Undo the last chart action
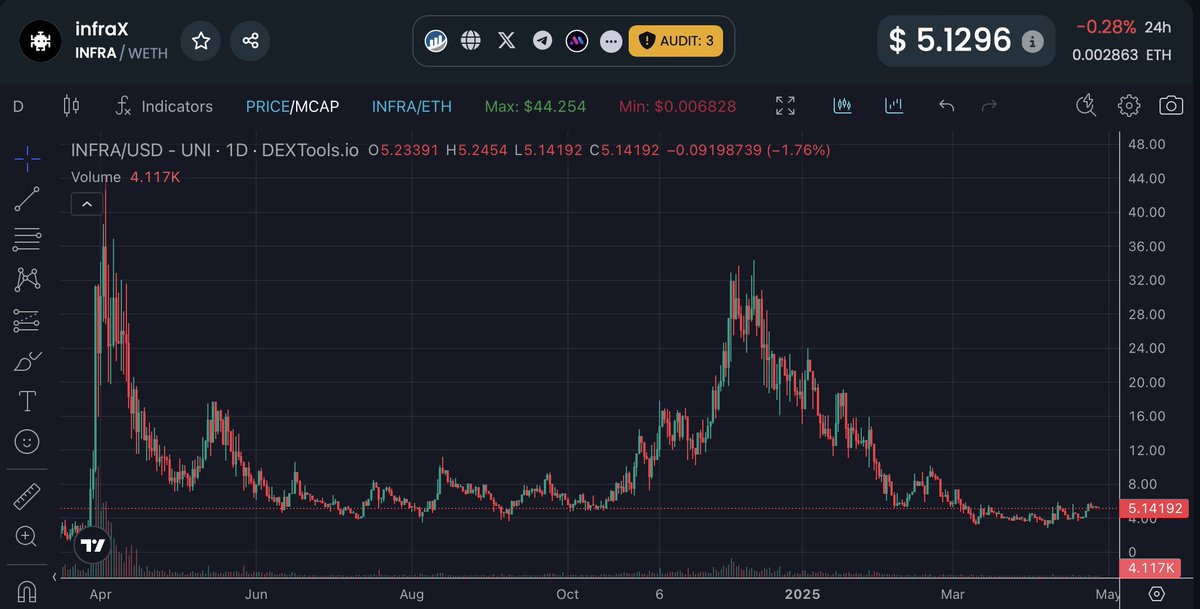The image size is (1200, 609). (x=946, y=106)
